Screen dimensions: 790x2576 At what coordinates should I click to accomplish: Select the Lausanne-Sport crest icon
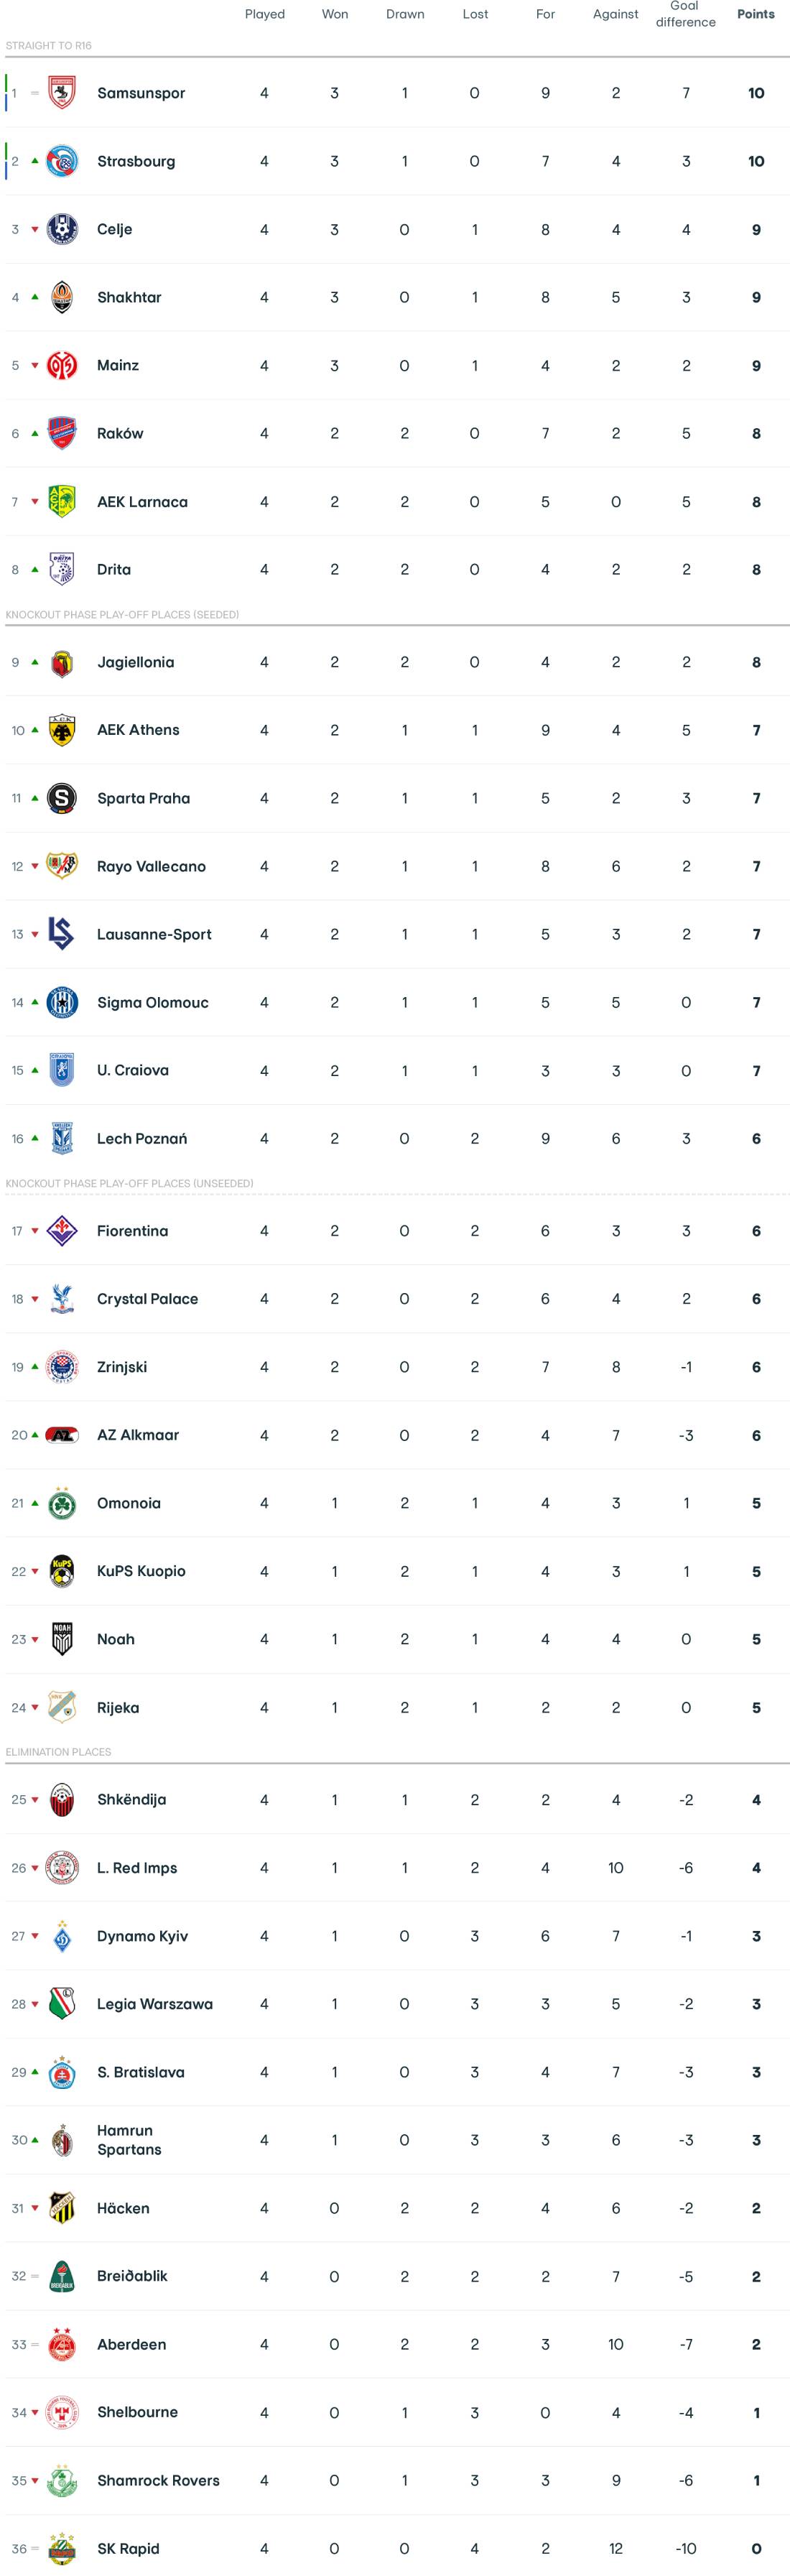[62, 934]
